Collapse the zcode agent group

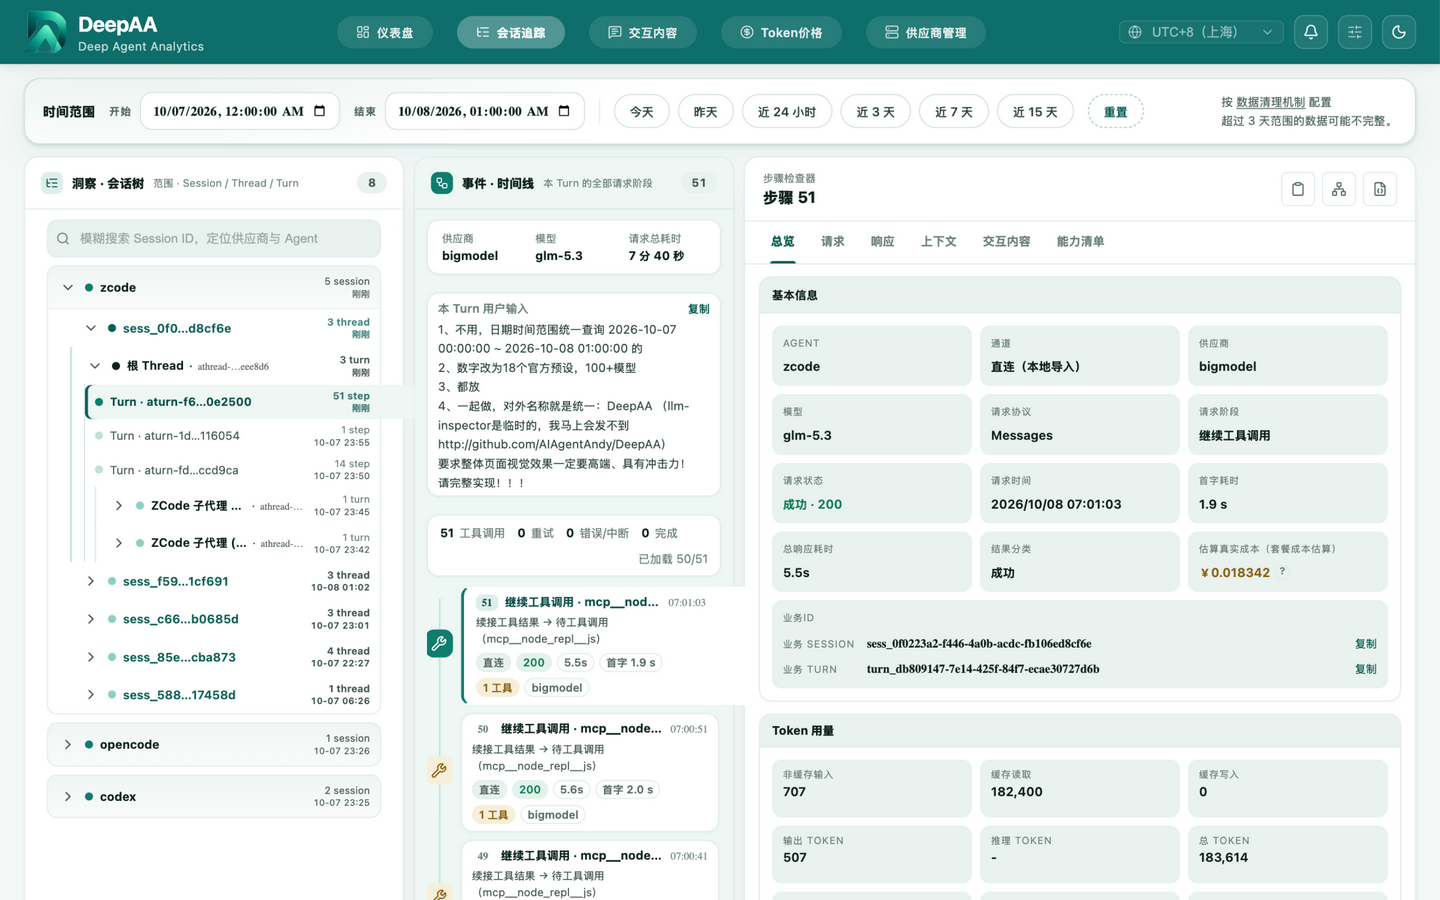click(x=68, y=288)
